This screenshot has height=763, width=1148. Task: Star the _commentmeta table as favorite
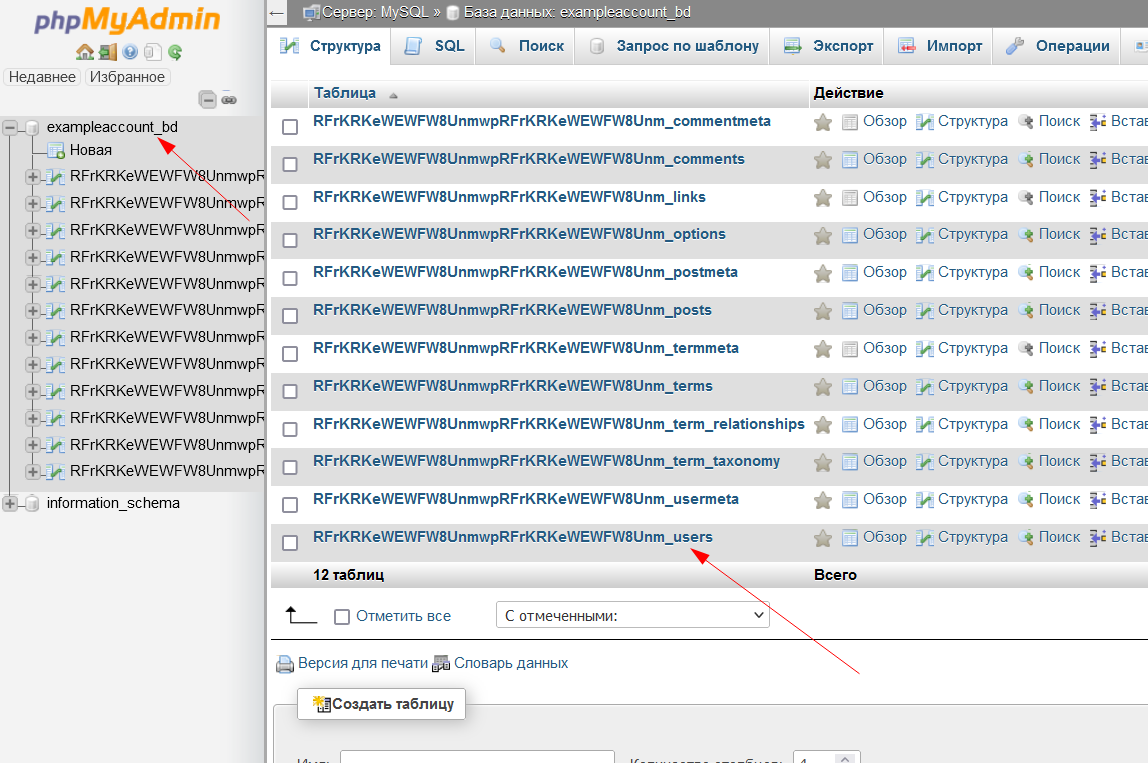tap(823, 122)
